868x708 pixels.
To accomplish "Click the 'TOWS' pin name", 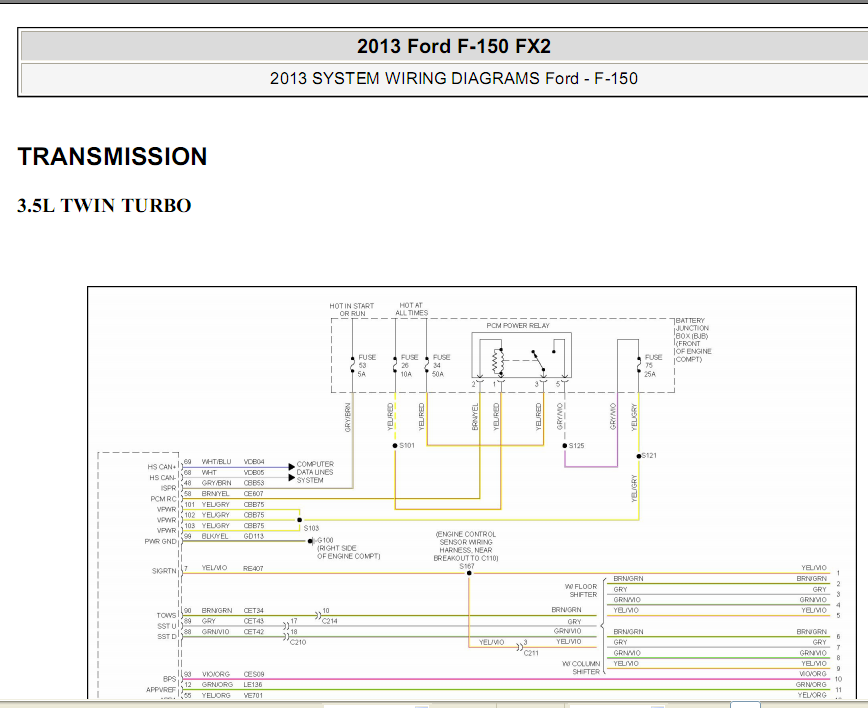I will click(x=166, y=616).
